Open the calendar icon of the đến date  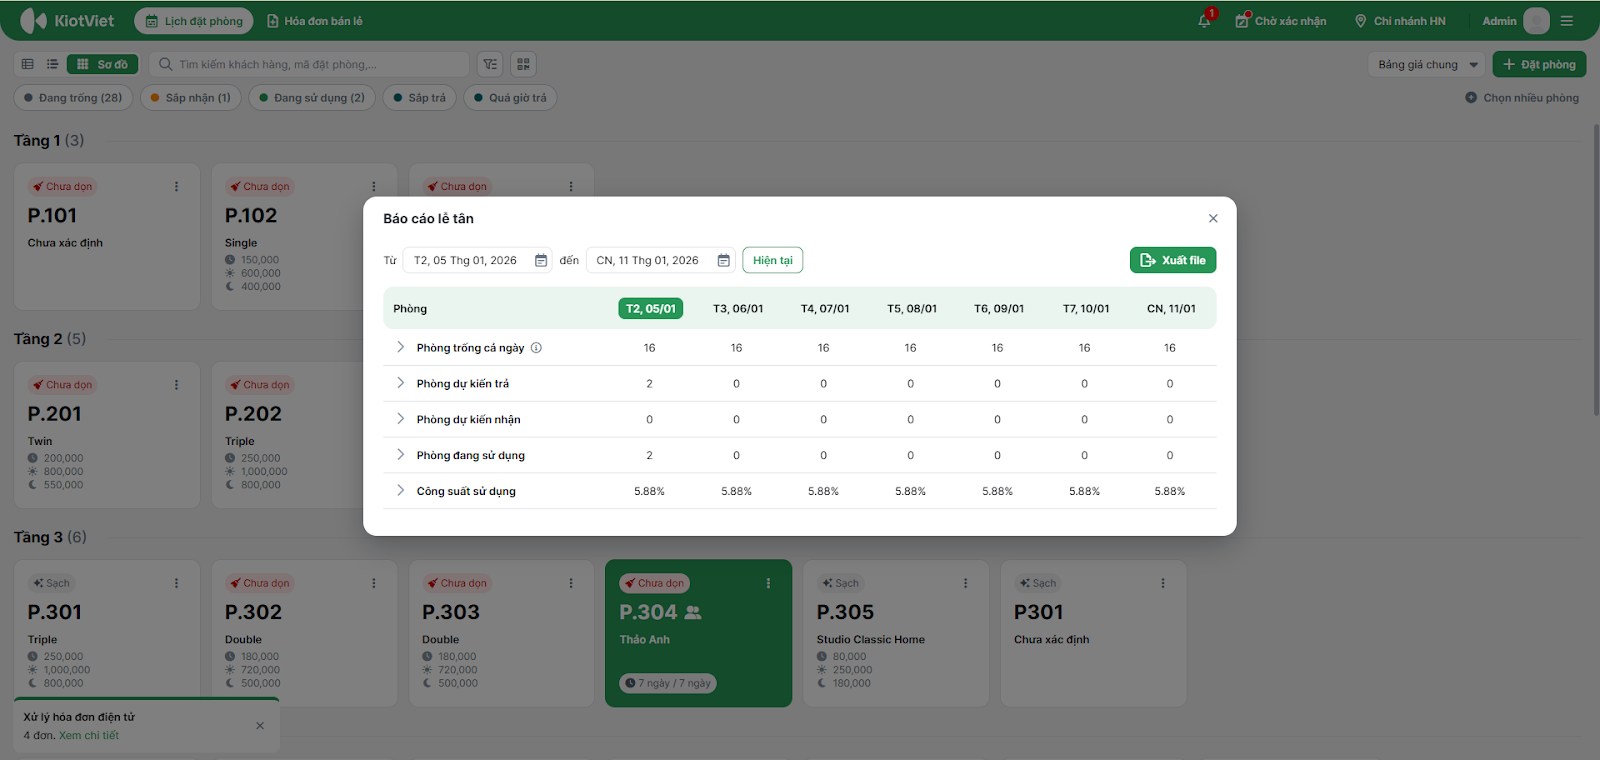point(724,260)
